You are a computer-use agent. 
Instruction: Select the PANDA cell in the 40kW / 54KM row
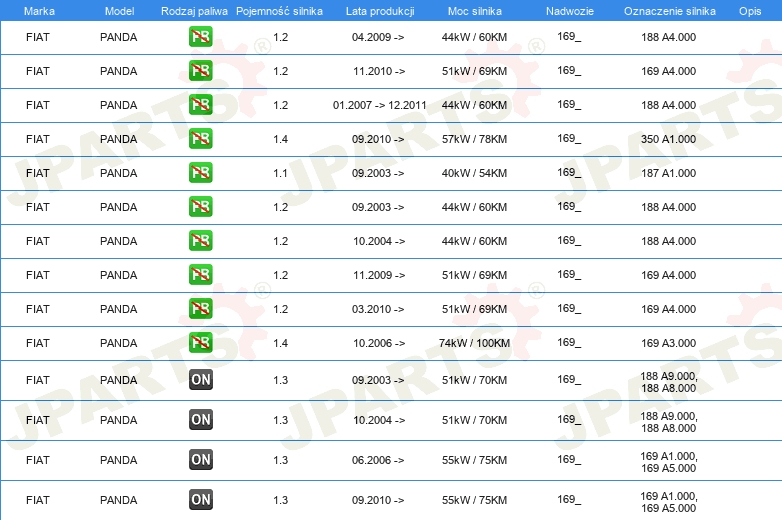(x=119, y=173)
